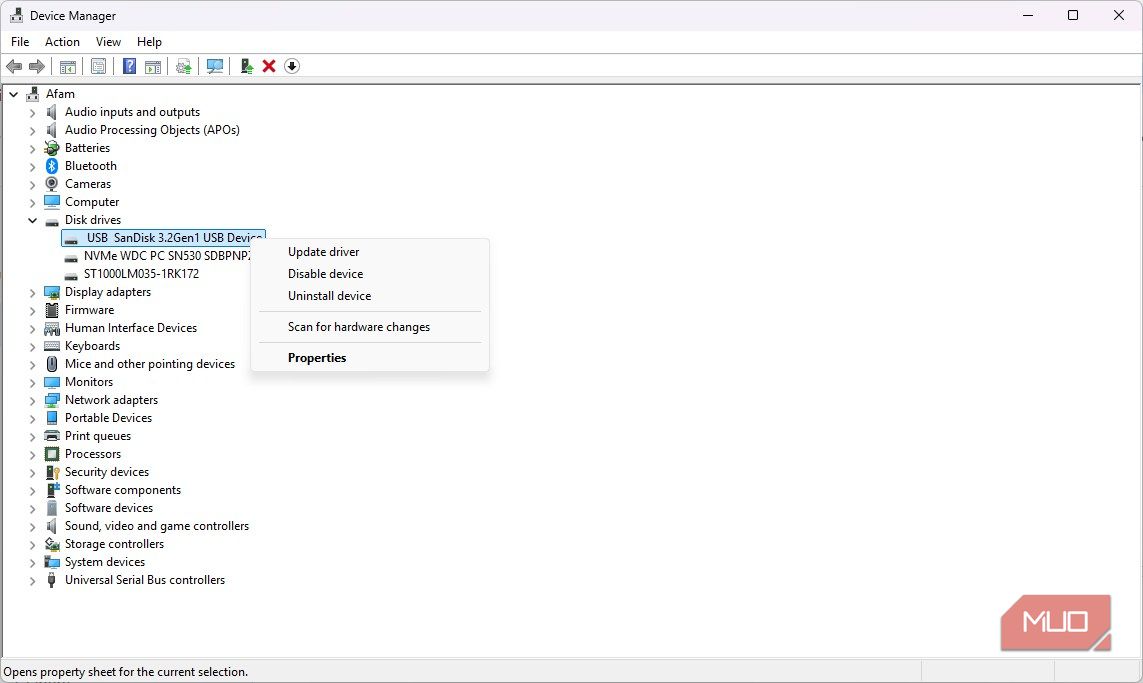Click the Forward arrow toolbar icon
The height and width of the screenshot is (683, 1143).
(x=36, y=66)
